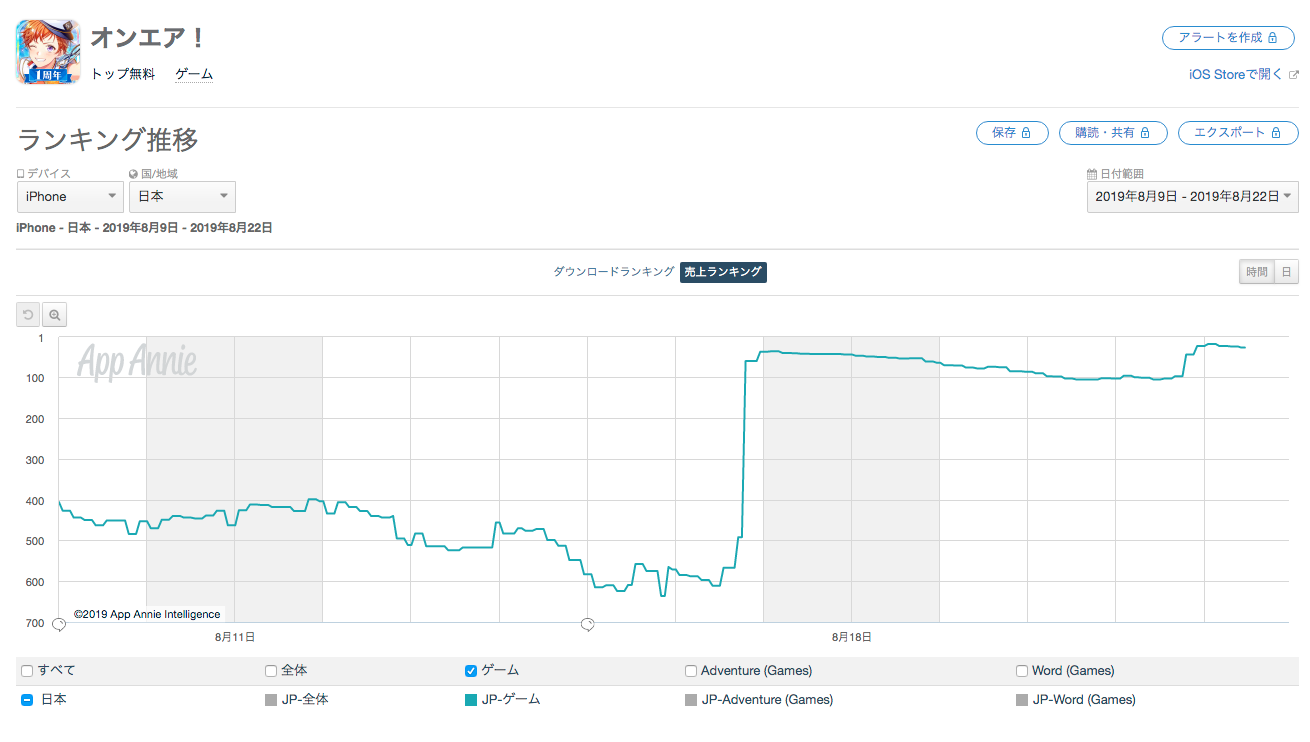Click the 8月11日 axis label
This screenshot has width=1310, height=742.
click(234, 636)
